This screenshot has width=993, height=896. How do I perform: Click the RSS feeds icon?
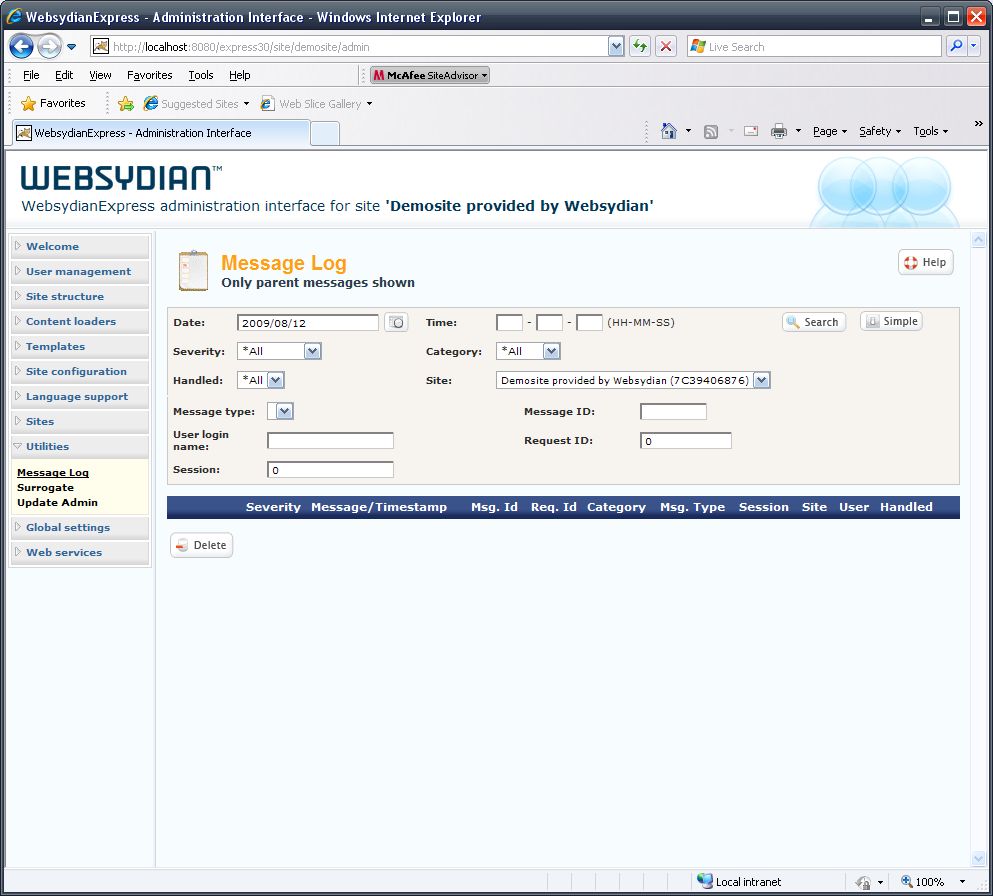[711, 132]
